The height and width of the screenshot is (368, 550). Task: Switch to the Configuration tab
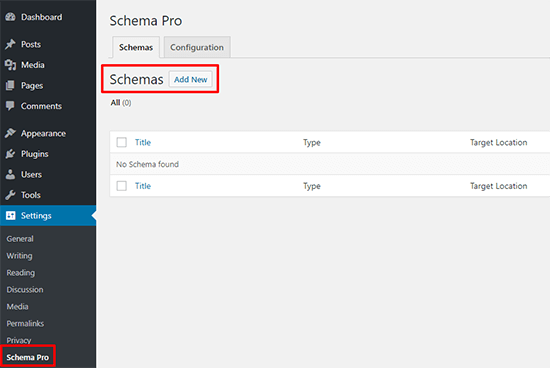[x=197, y=47]
